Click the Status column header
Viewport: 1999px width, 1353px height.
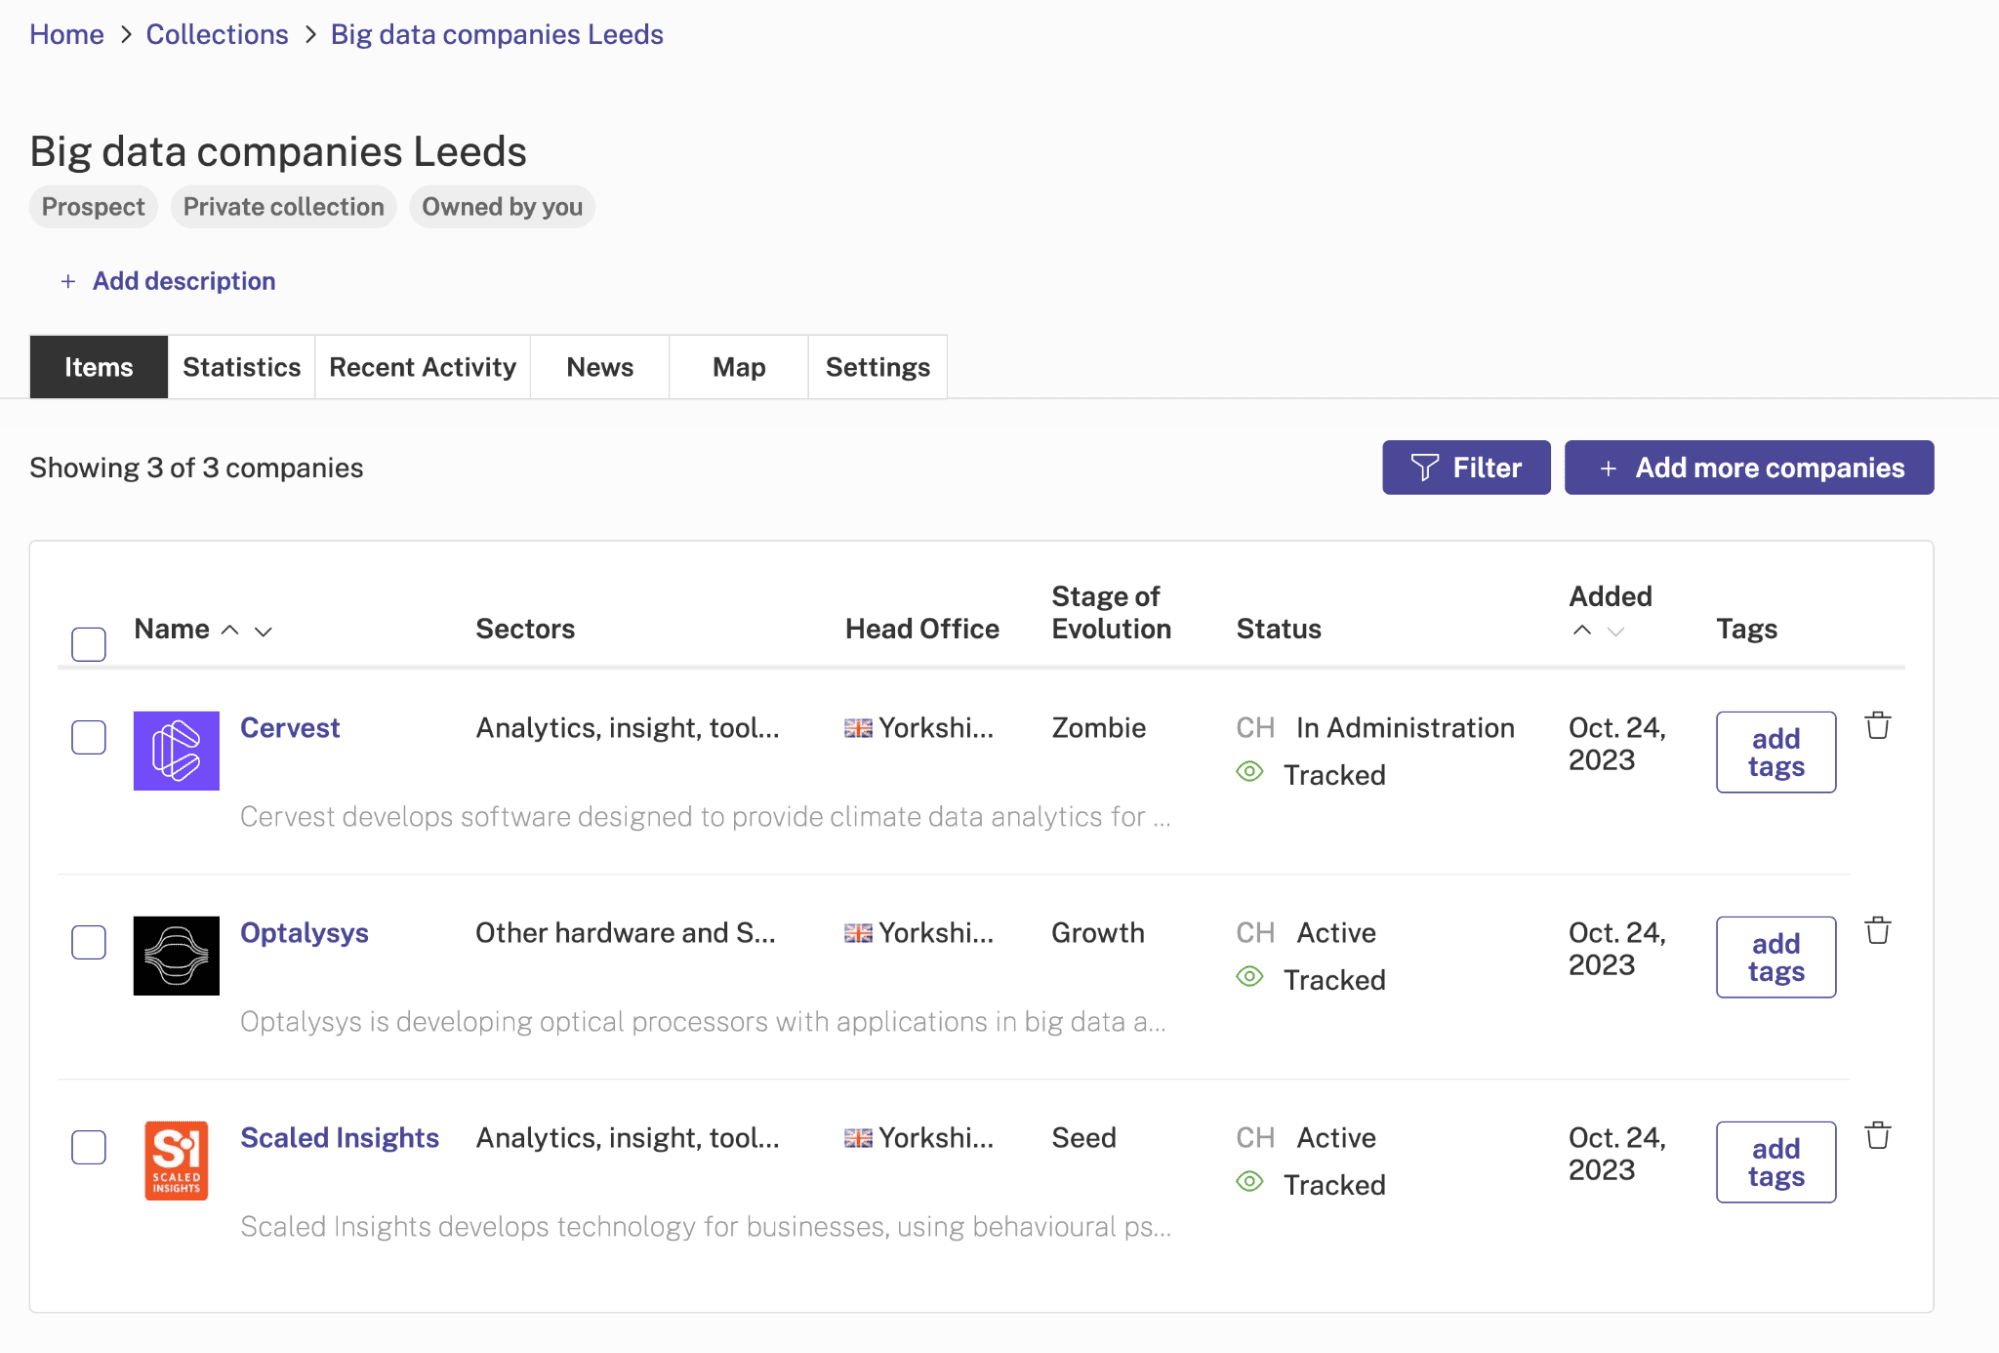[1279, 629]
